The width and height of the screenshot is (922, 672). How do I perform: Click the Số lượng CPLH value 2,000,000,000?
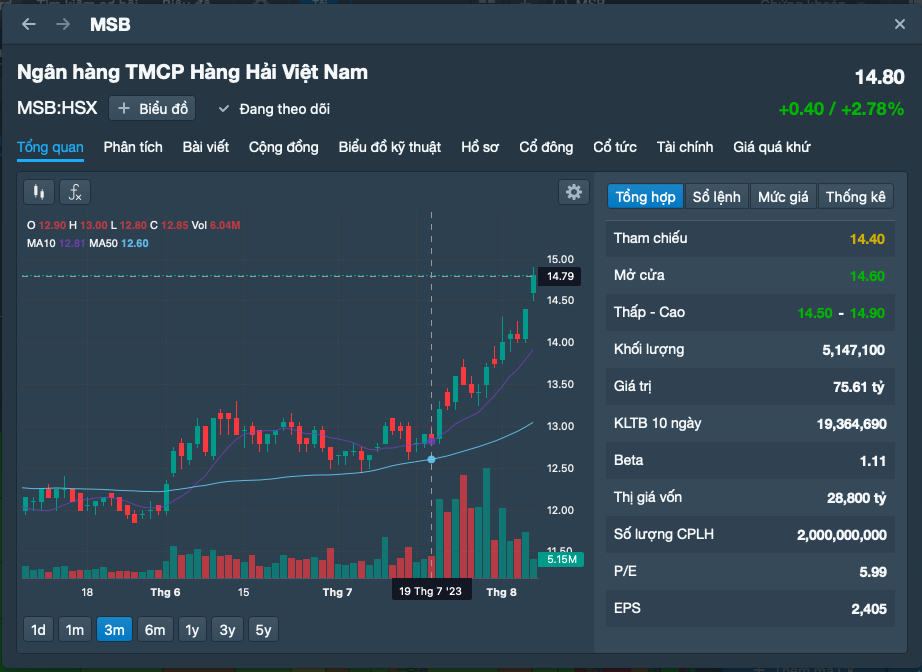click(x=841, y=535)
